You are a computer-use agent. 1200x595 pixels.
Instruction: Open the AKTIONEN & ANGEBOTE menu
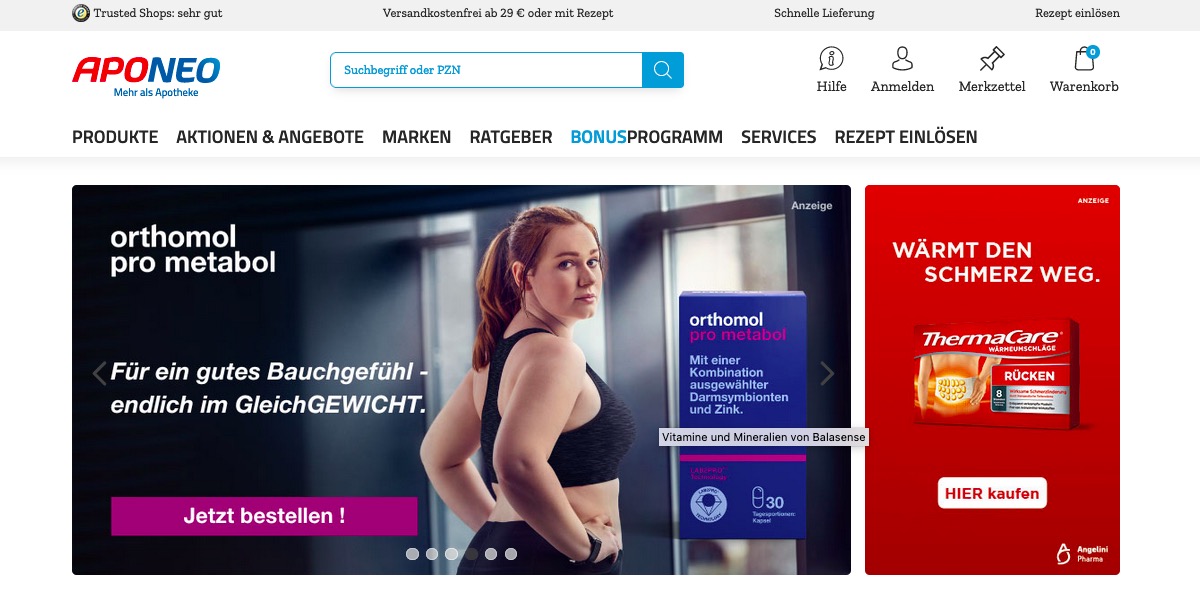[270, 137]
